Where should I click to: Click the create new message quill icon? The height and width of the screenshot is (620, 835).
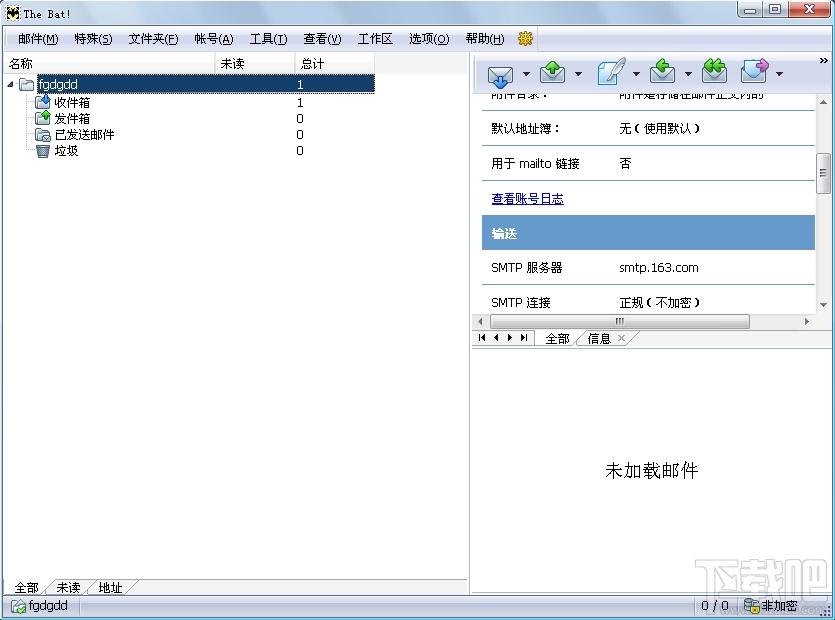point(611,72)
